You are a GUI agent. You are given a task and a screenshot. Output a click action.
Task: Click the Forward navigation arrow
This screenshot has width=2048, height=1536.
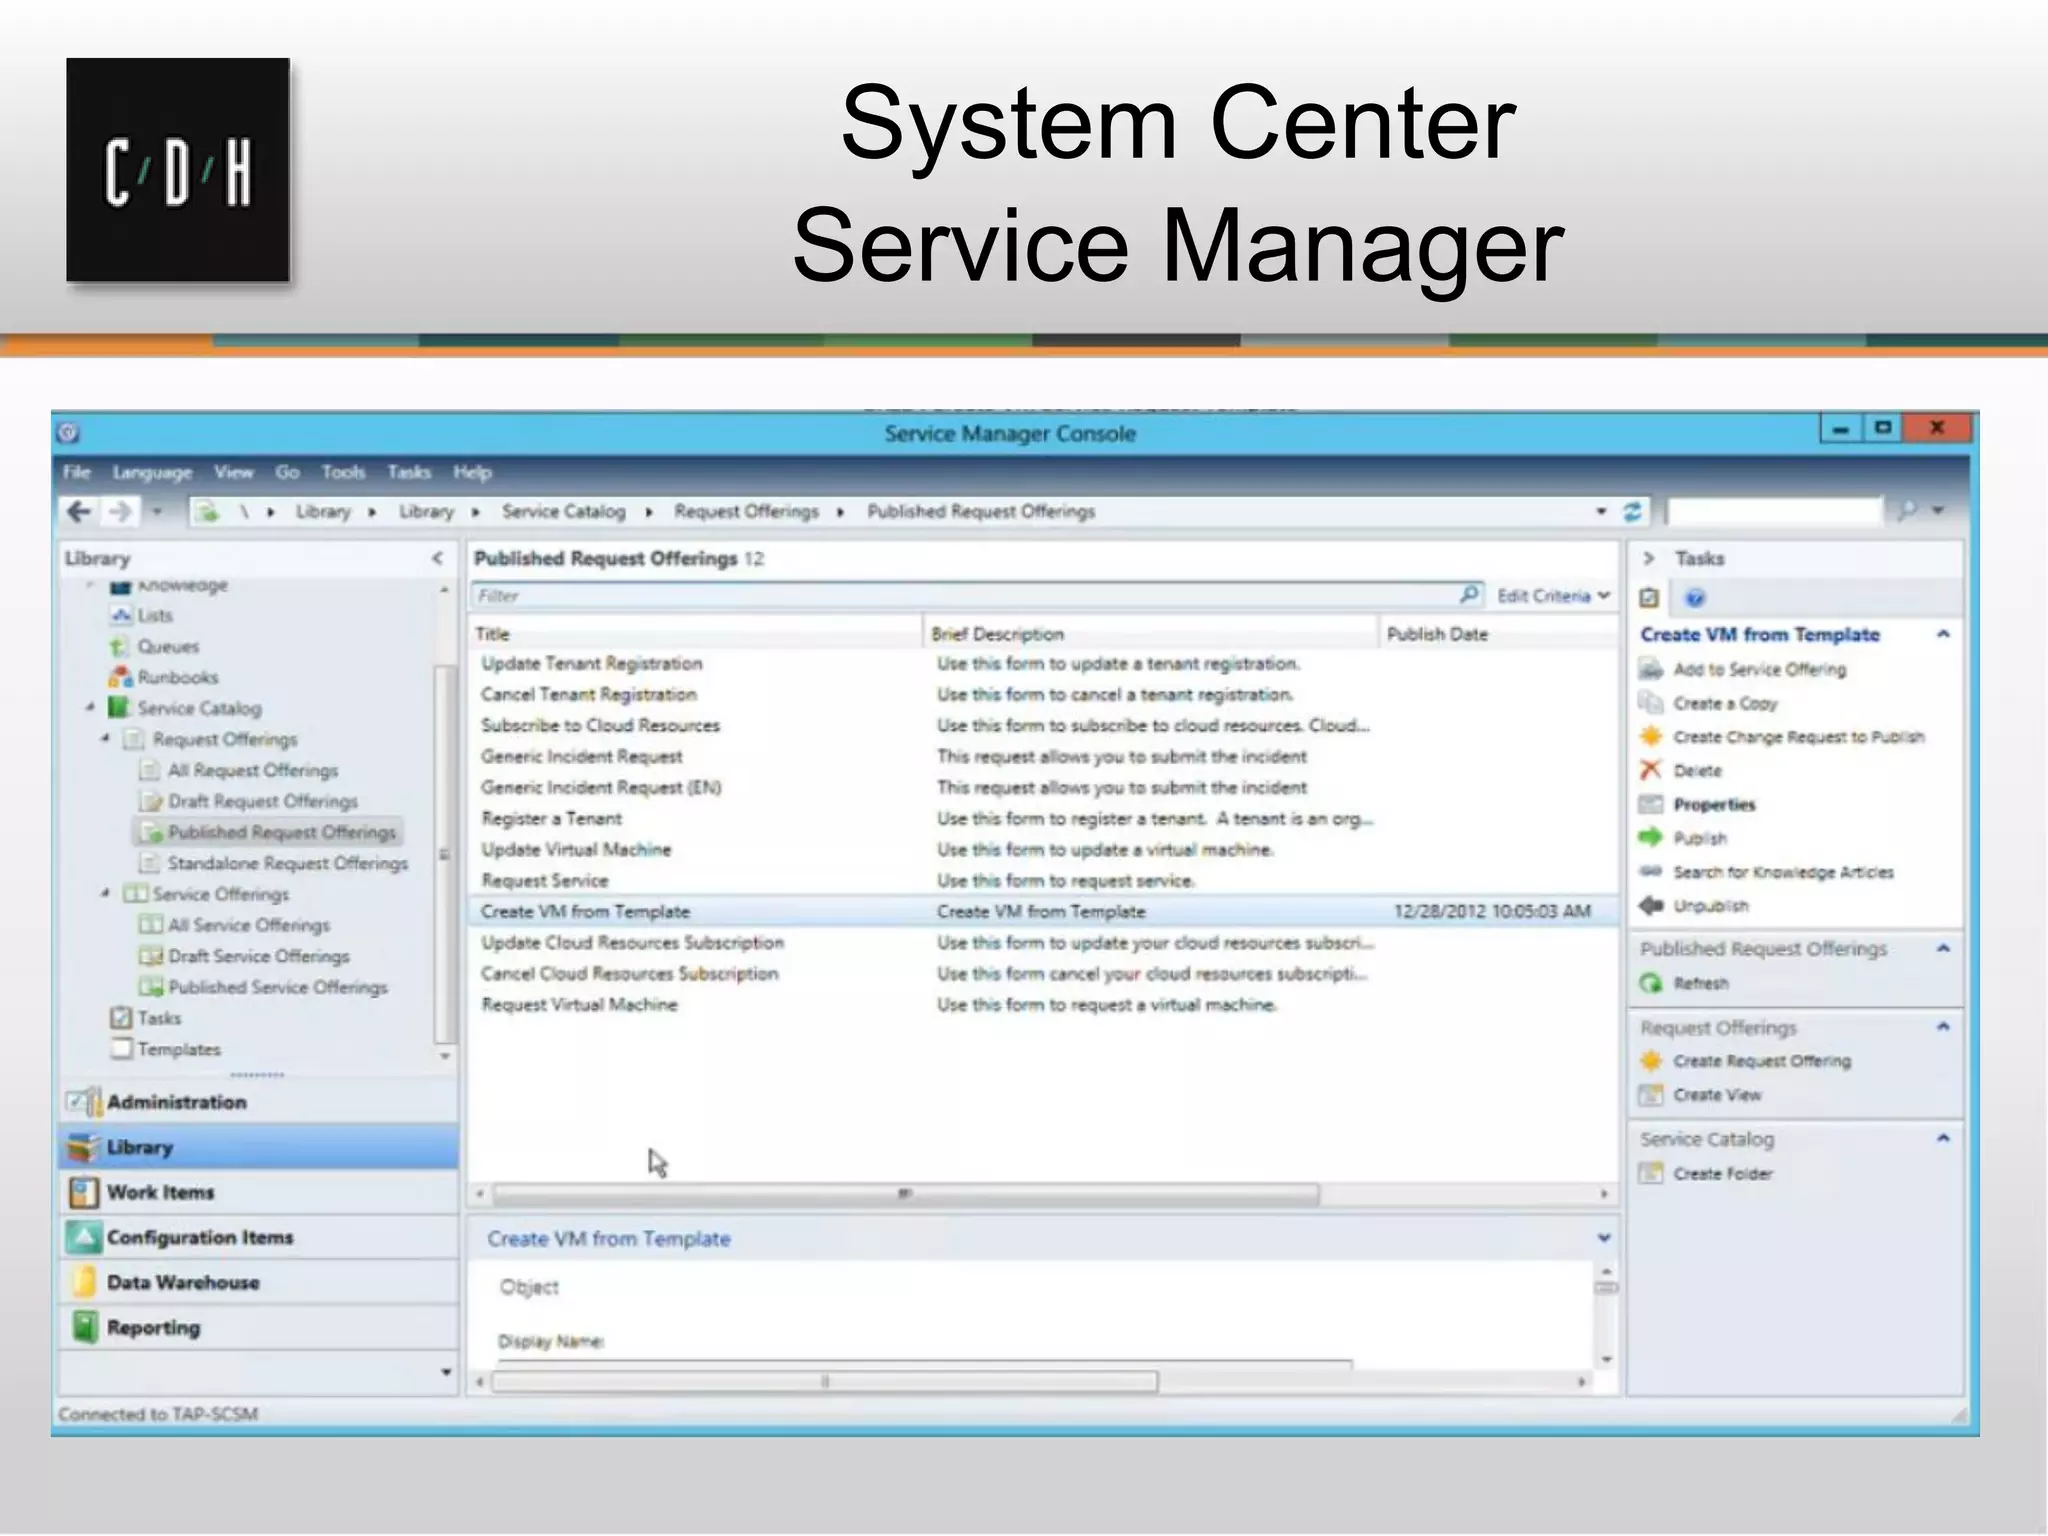(x=120, y=512)
